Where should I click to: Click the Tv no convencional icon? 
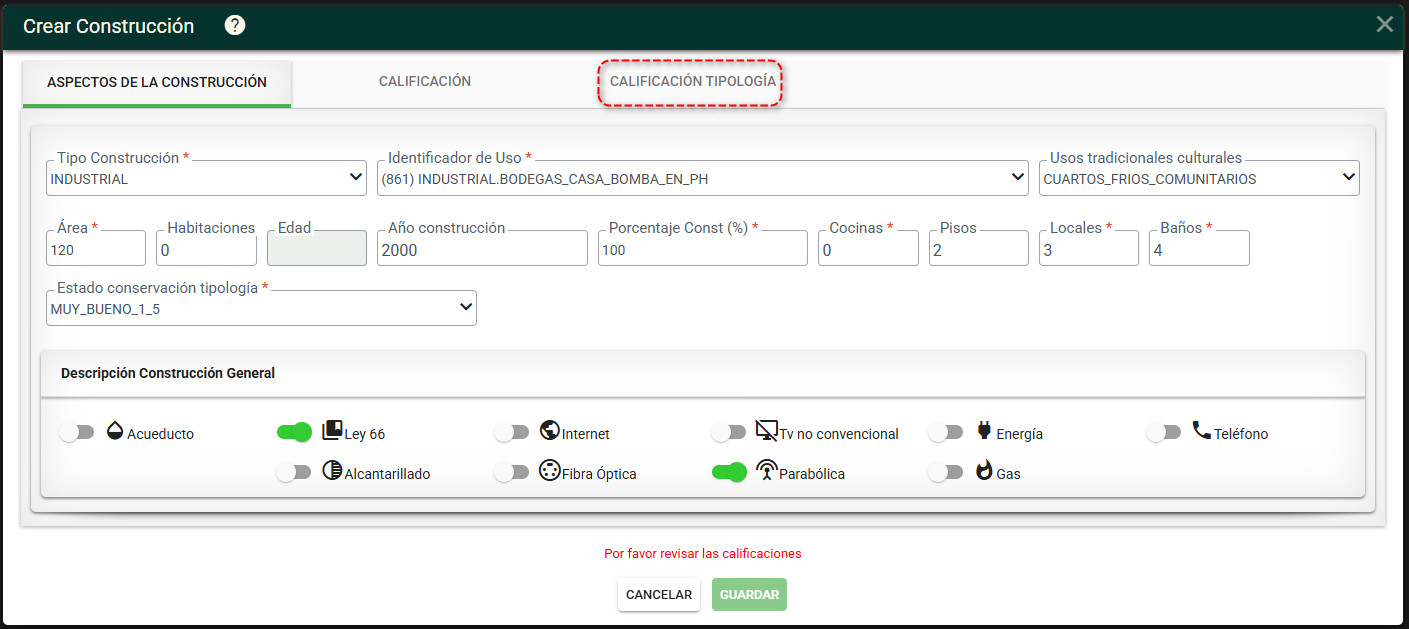pyautogui.click(x=767, y=431)
